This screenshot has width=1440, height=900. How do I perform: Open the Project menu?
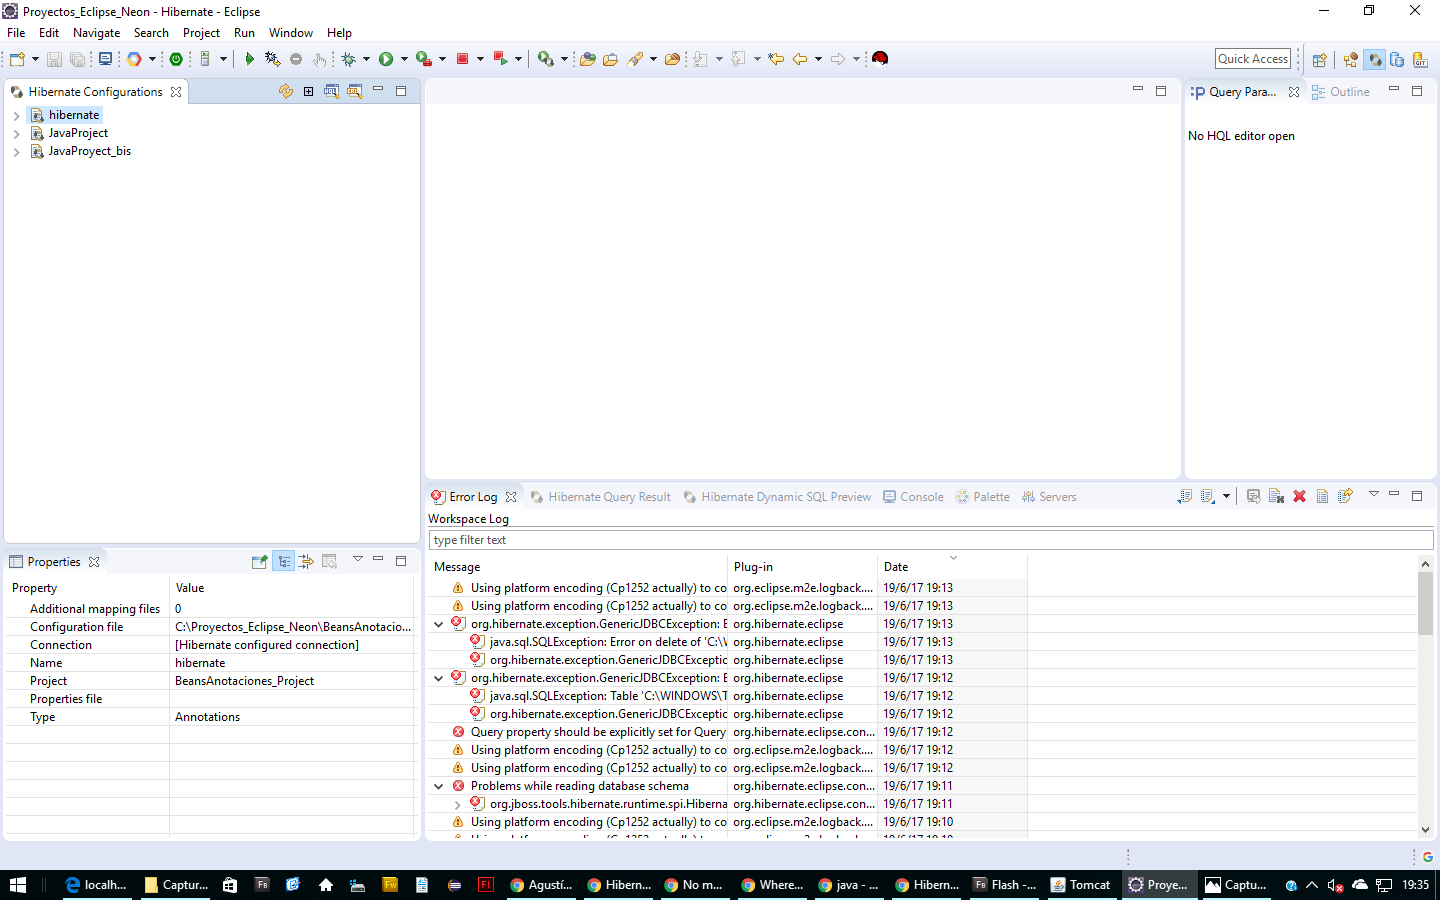click(x=201, y=33)
